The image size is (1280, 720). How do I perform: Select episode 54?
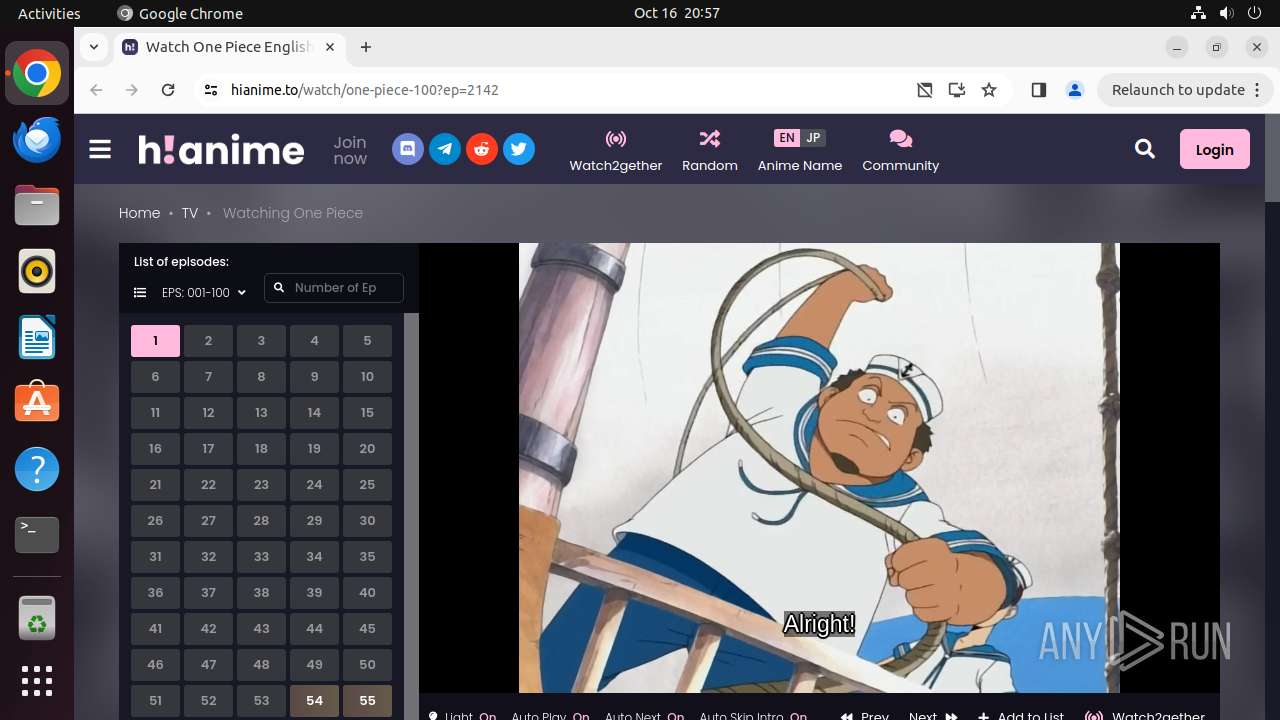tap(314, 701)
